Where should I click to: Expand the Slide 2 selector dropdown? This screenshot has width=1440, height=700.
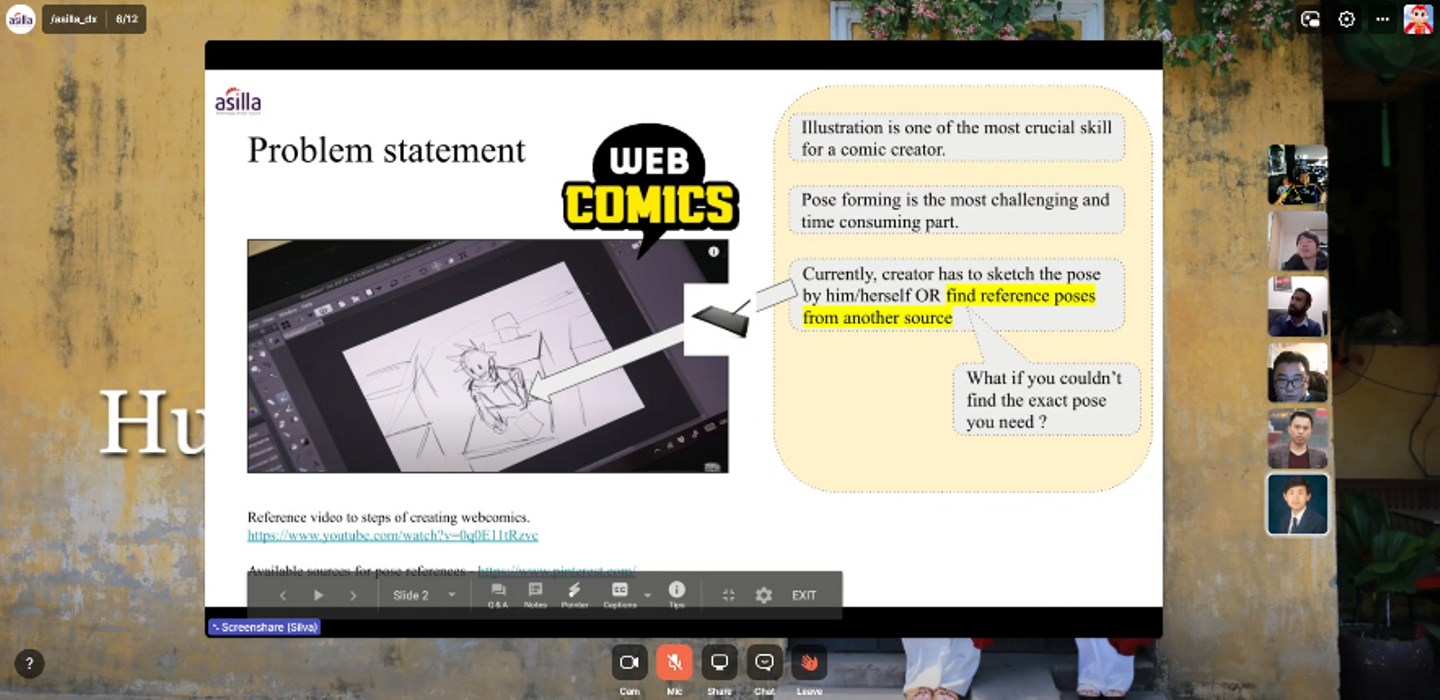coord(424,595)
